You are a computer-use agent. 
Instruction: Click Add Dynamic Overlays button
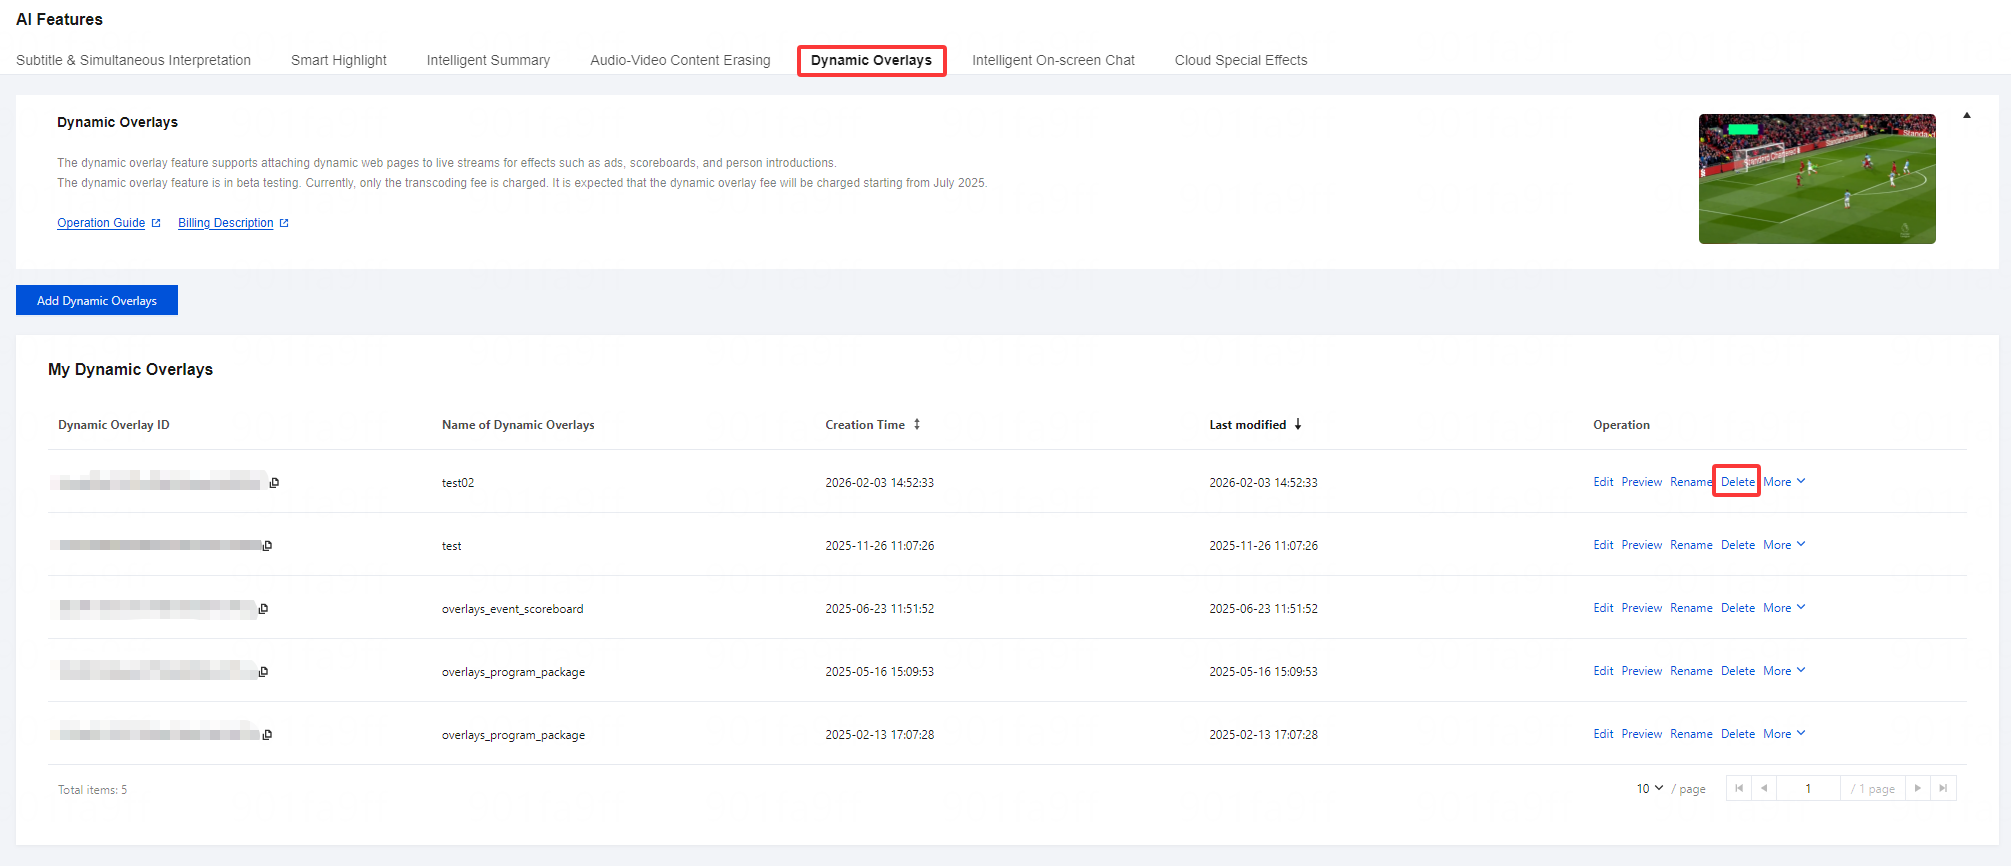click(x=97, y=300)
